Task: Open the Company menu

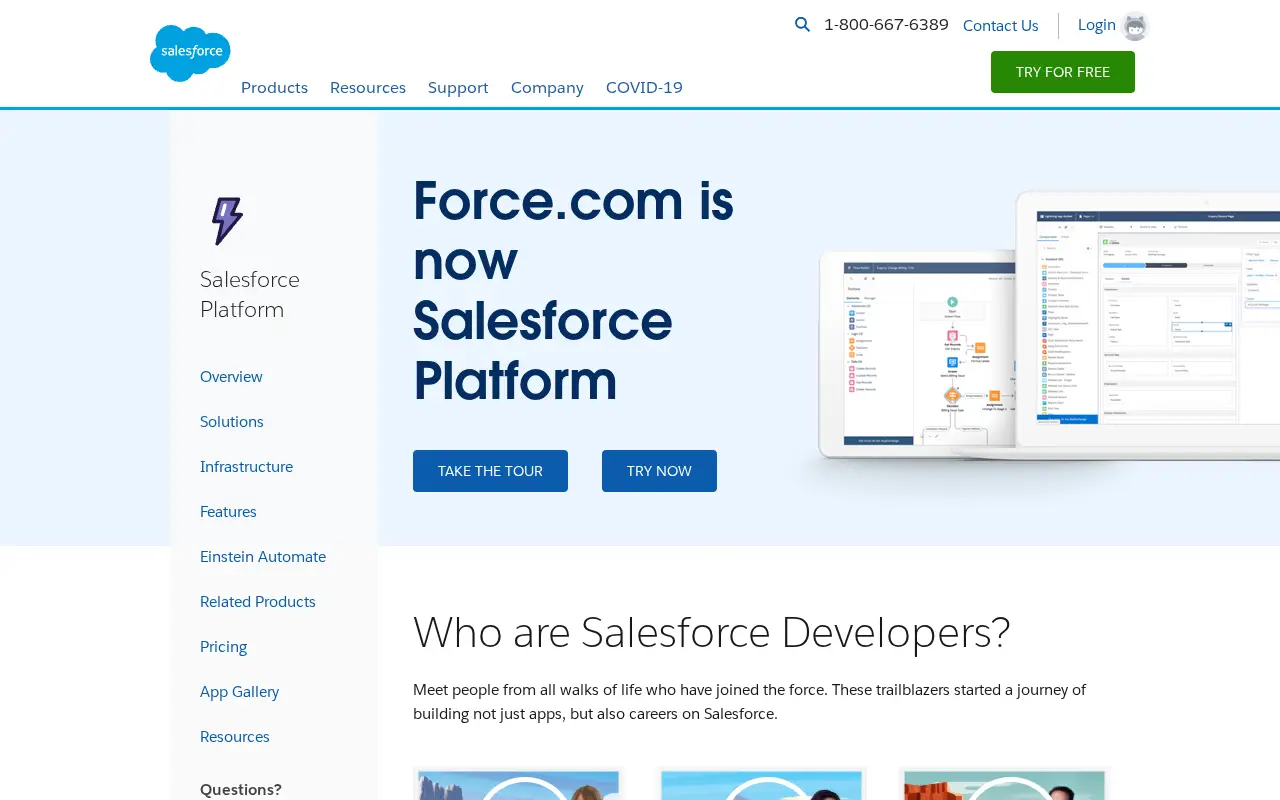Action: pos(547,87)
